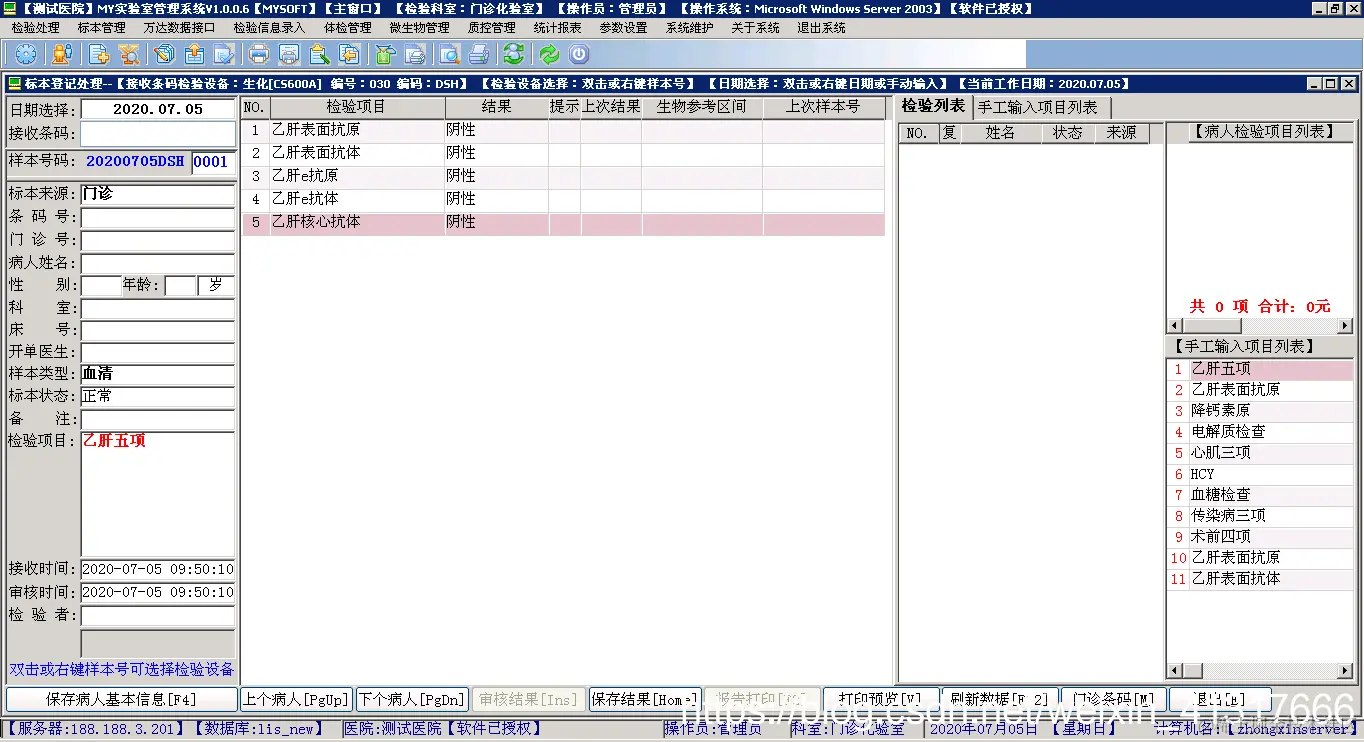The height and width of the screenshot is (742, 1364).
Task: Select the 乙肝表面抗原 row in results table
Action: (x=564, y=130)
